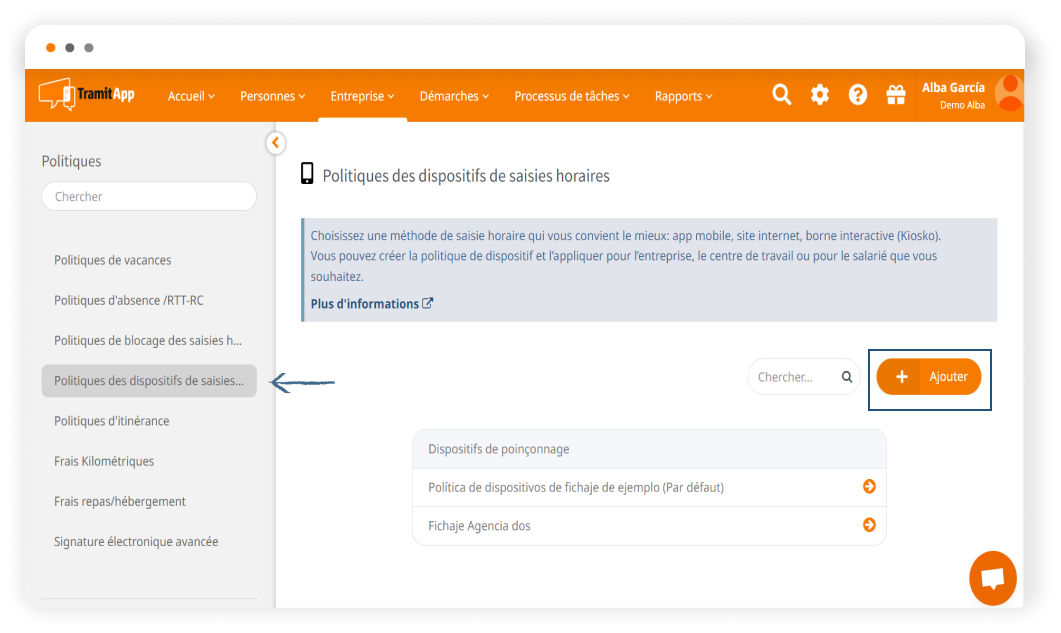This screenshot has width=1061, height=633.
Task: Click Alba García's profile avatar
Action: (1009, 93)
